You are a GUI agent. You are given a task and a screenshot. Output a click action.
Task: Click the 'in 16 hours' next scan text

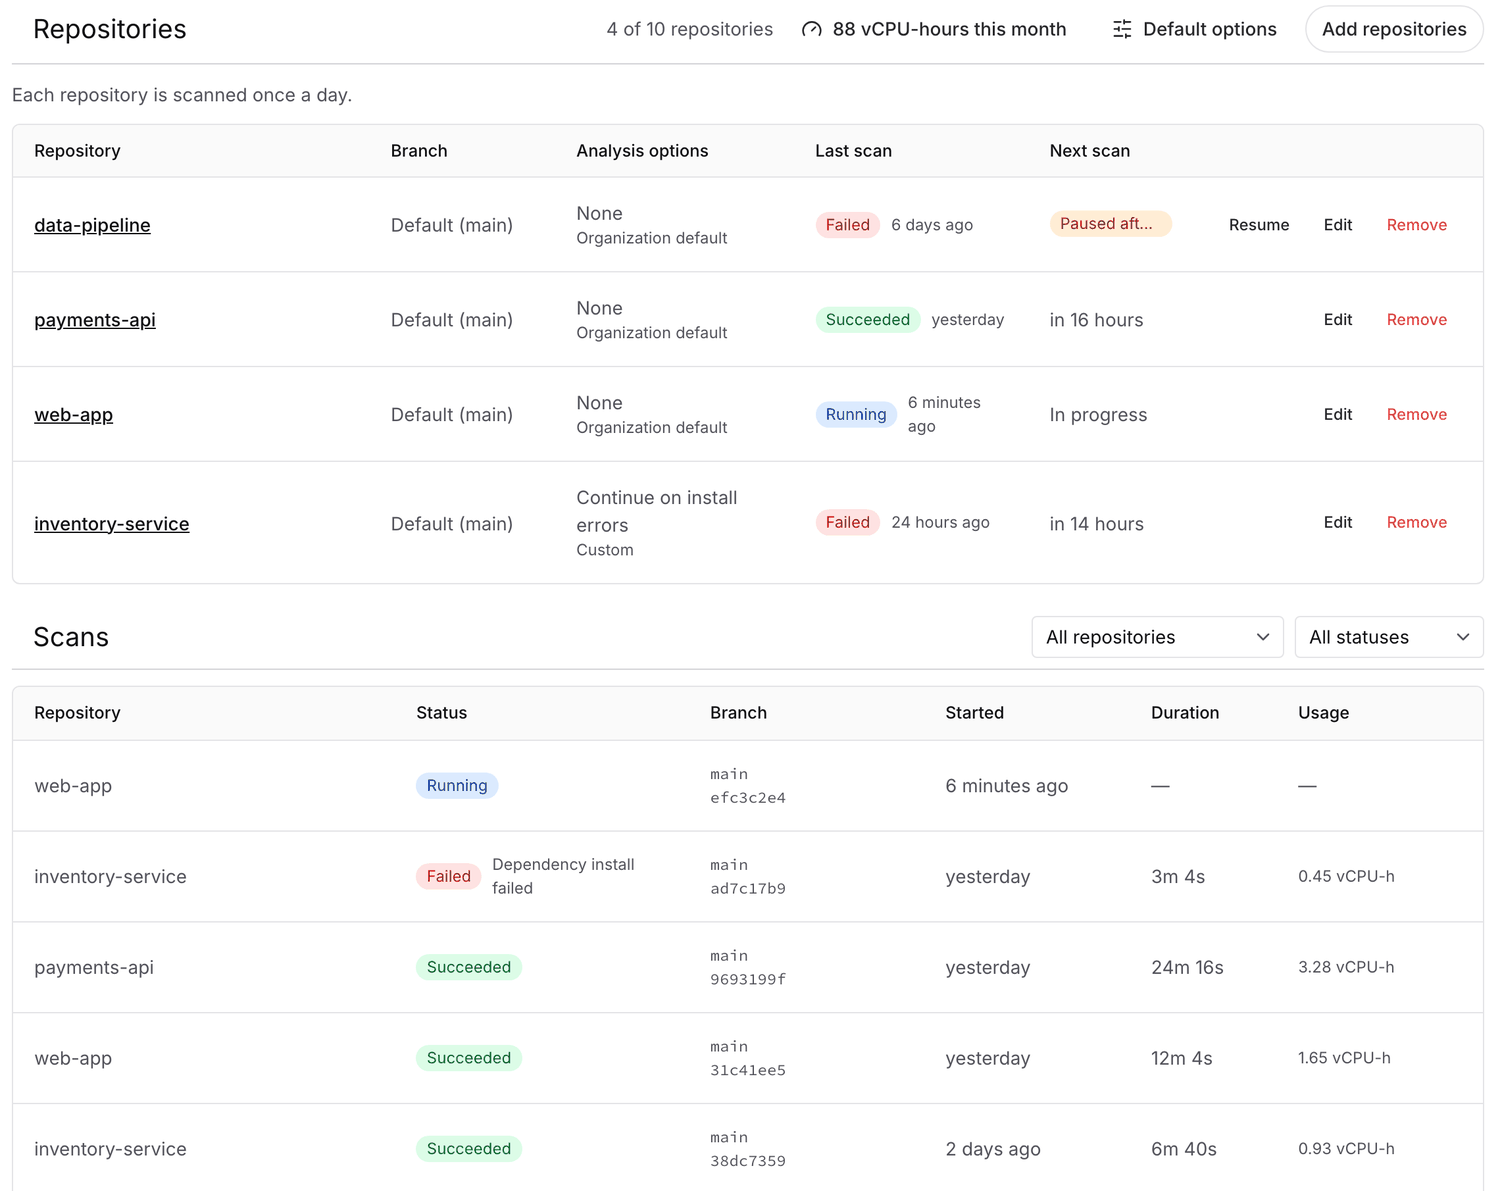tap(1096, 320)
